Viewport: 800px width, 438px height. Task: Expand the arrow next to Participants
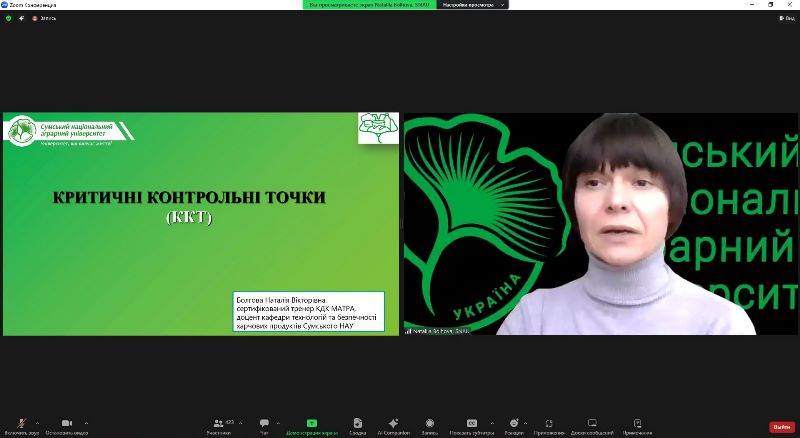pos(240,422)
